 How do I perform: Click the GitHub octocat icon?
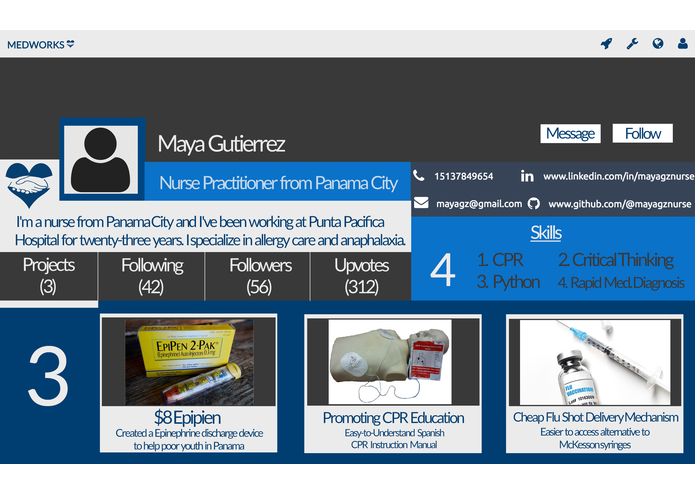point(534,203)
